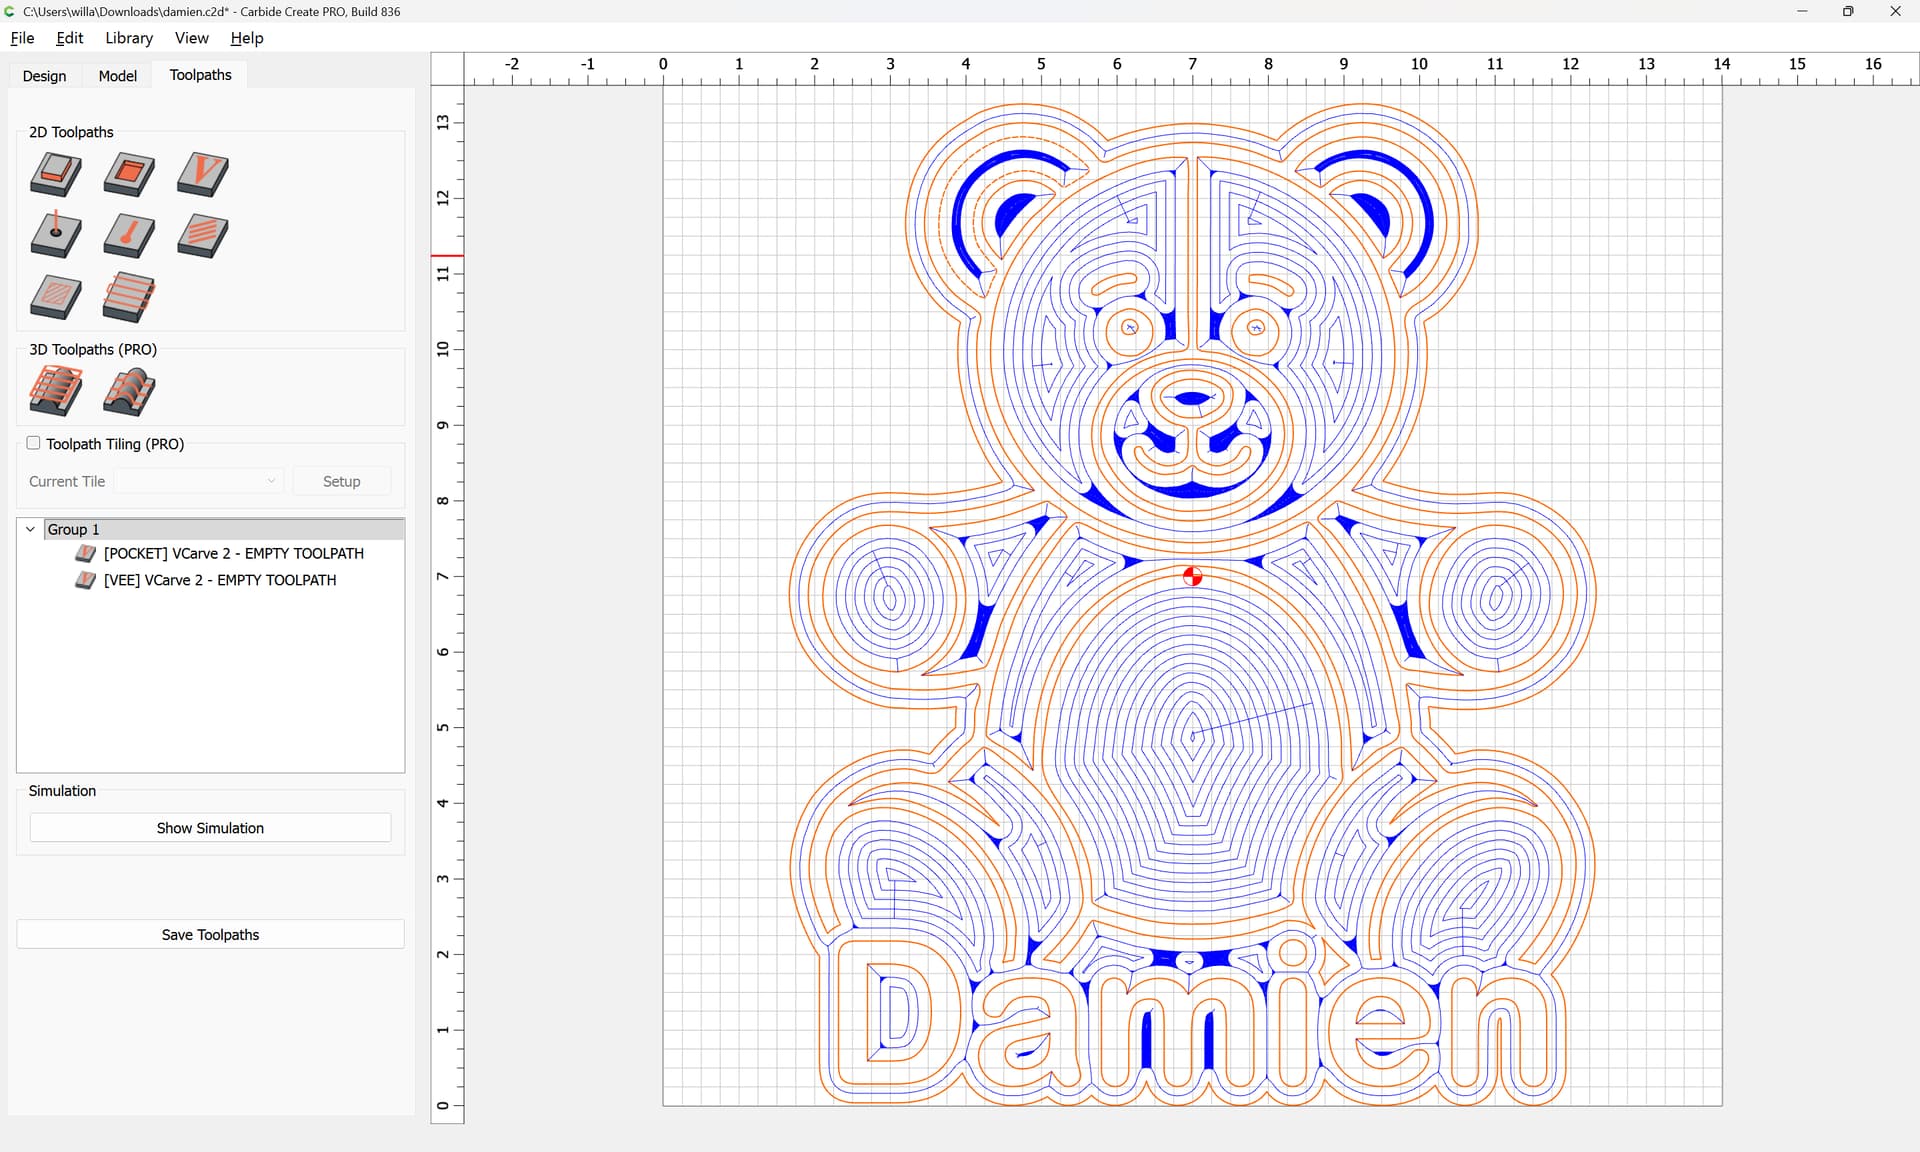The width and height of the screenshot is (1920, 1152).
Task: Open the Library menu
Action: click(129, 38)
